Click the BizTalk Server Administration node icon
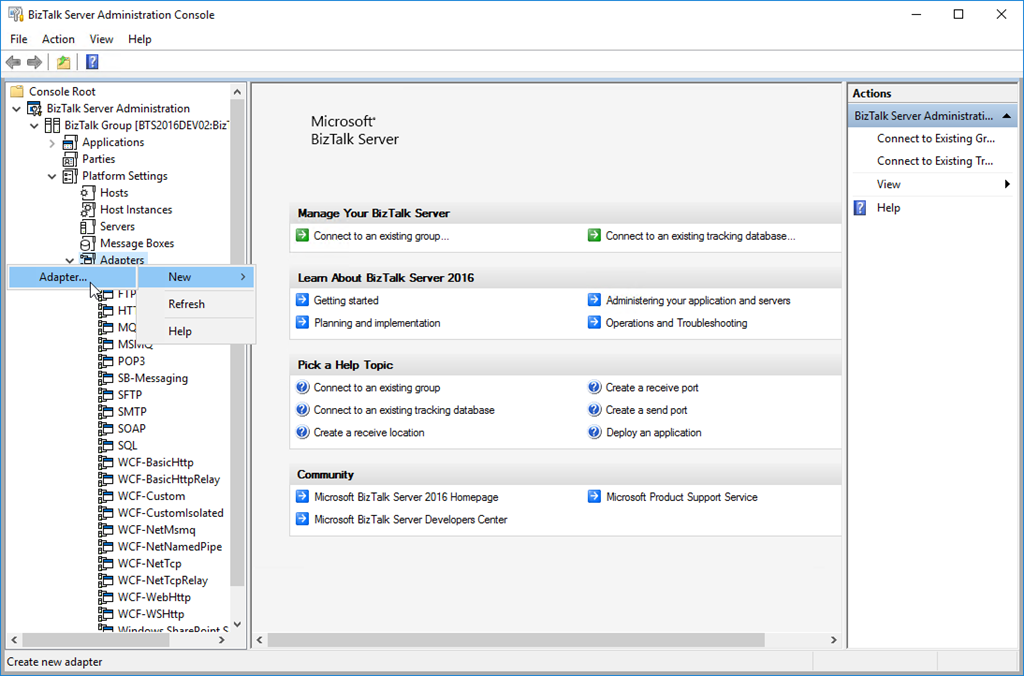Image resolution: width=1024 pixels, height=676 pixels. point(35,108)
